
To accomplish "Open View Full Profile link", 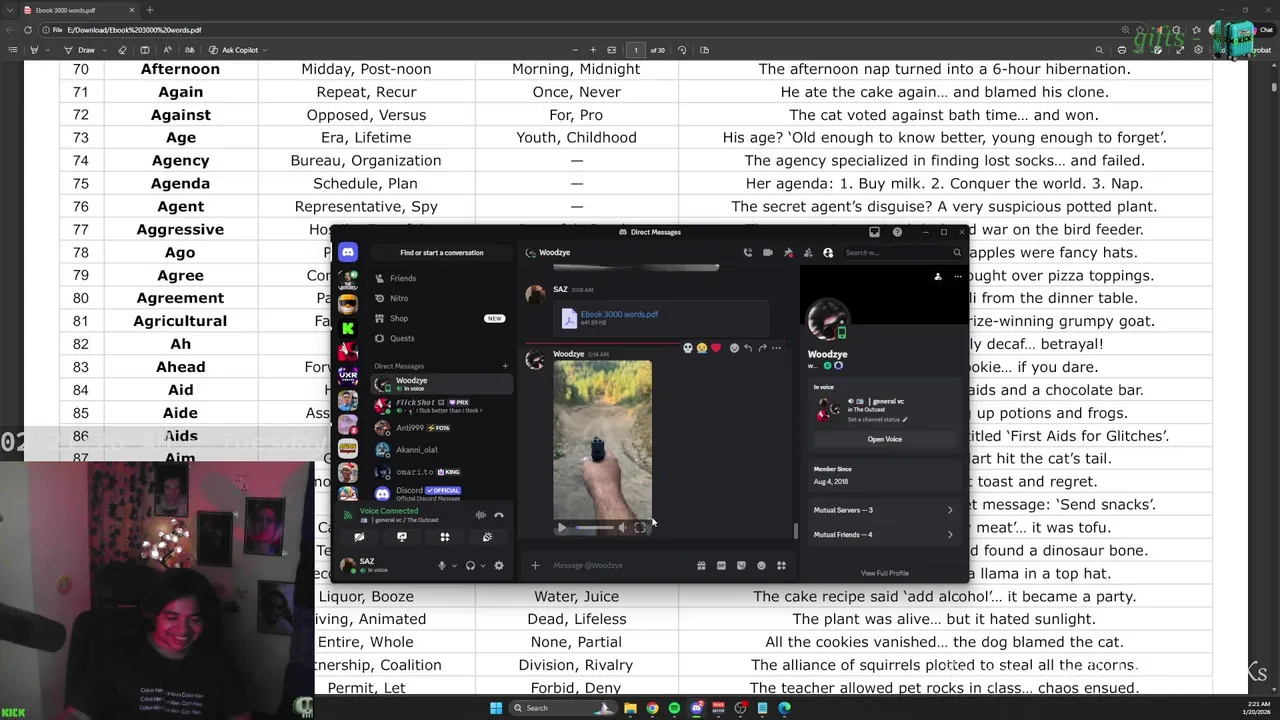I will pos(884,573).
